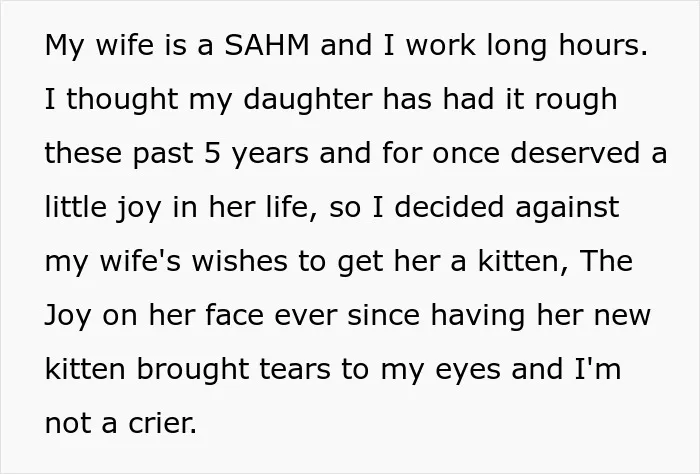700x474 pixels.
Task: Click the word "face" in sixth line
Action: 235,315
